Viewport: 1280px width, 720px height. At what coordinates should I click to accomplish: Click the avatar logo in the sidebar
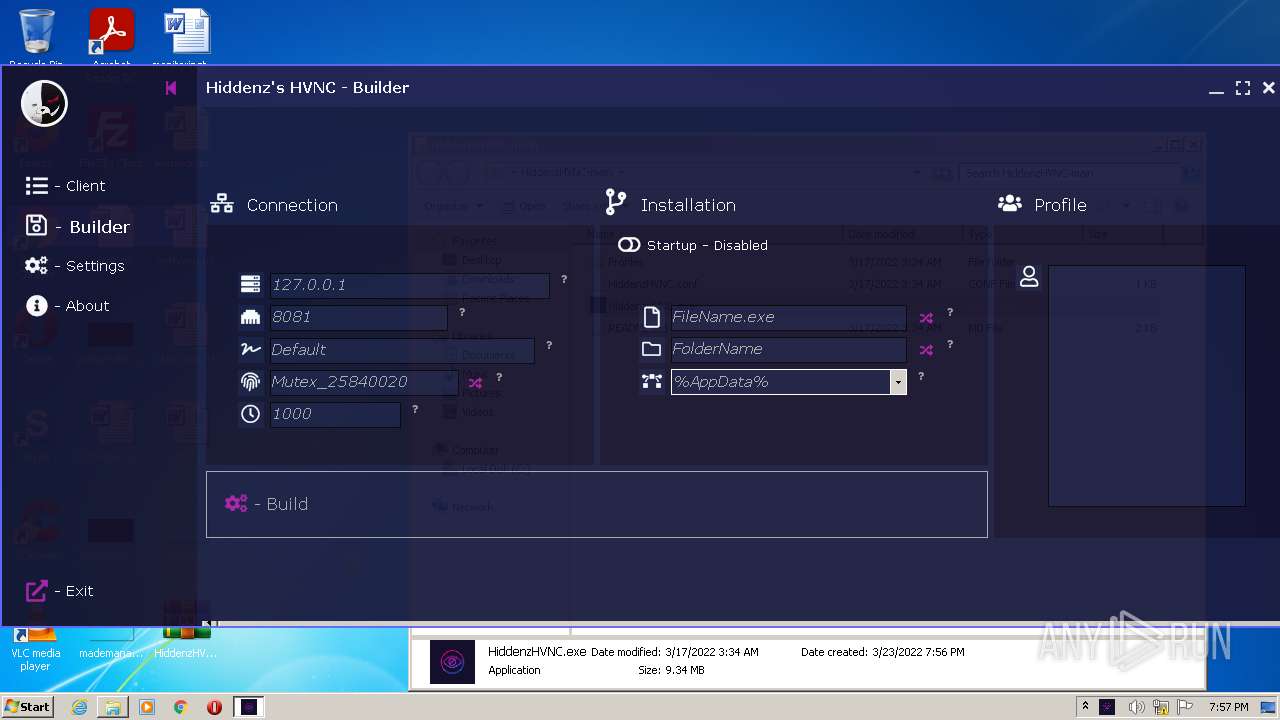pos(44,104)
